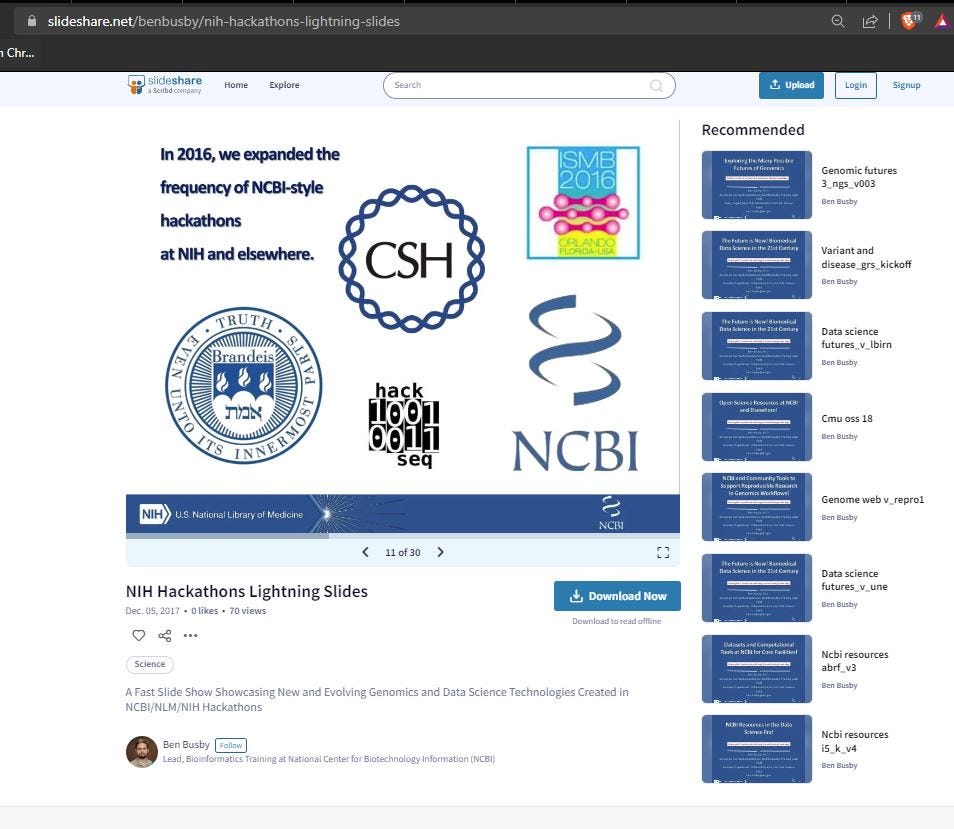Viewport: 954px width, 829px height.
Task: Click the 'Download to read offline' text
Action: click(616, 621)
